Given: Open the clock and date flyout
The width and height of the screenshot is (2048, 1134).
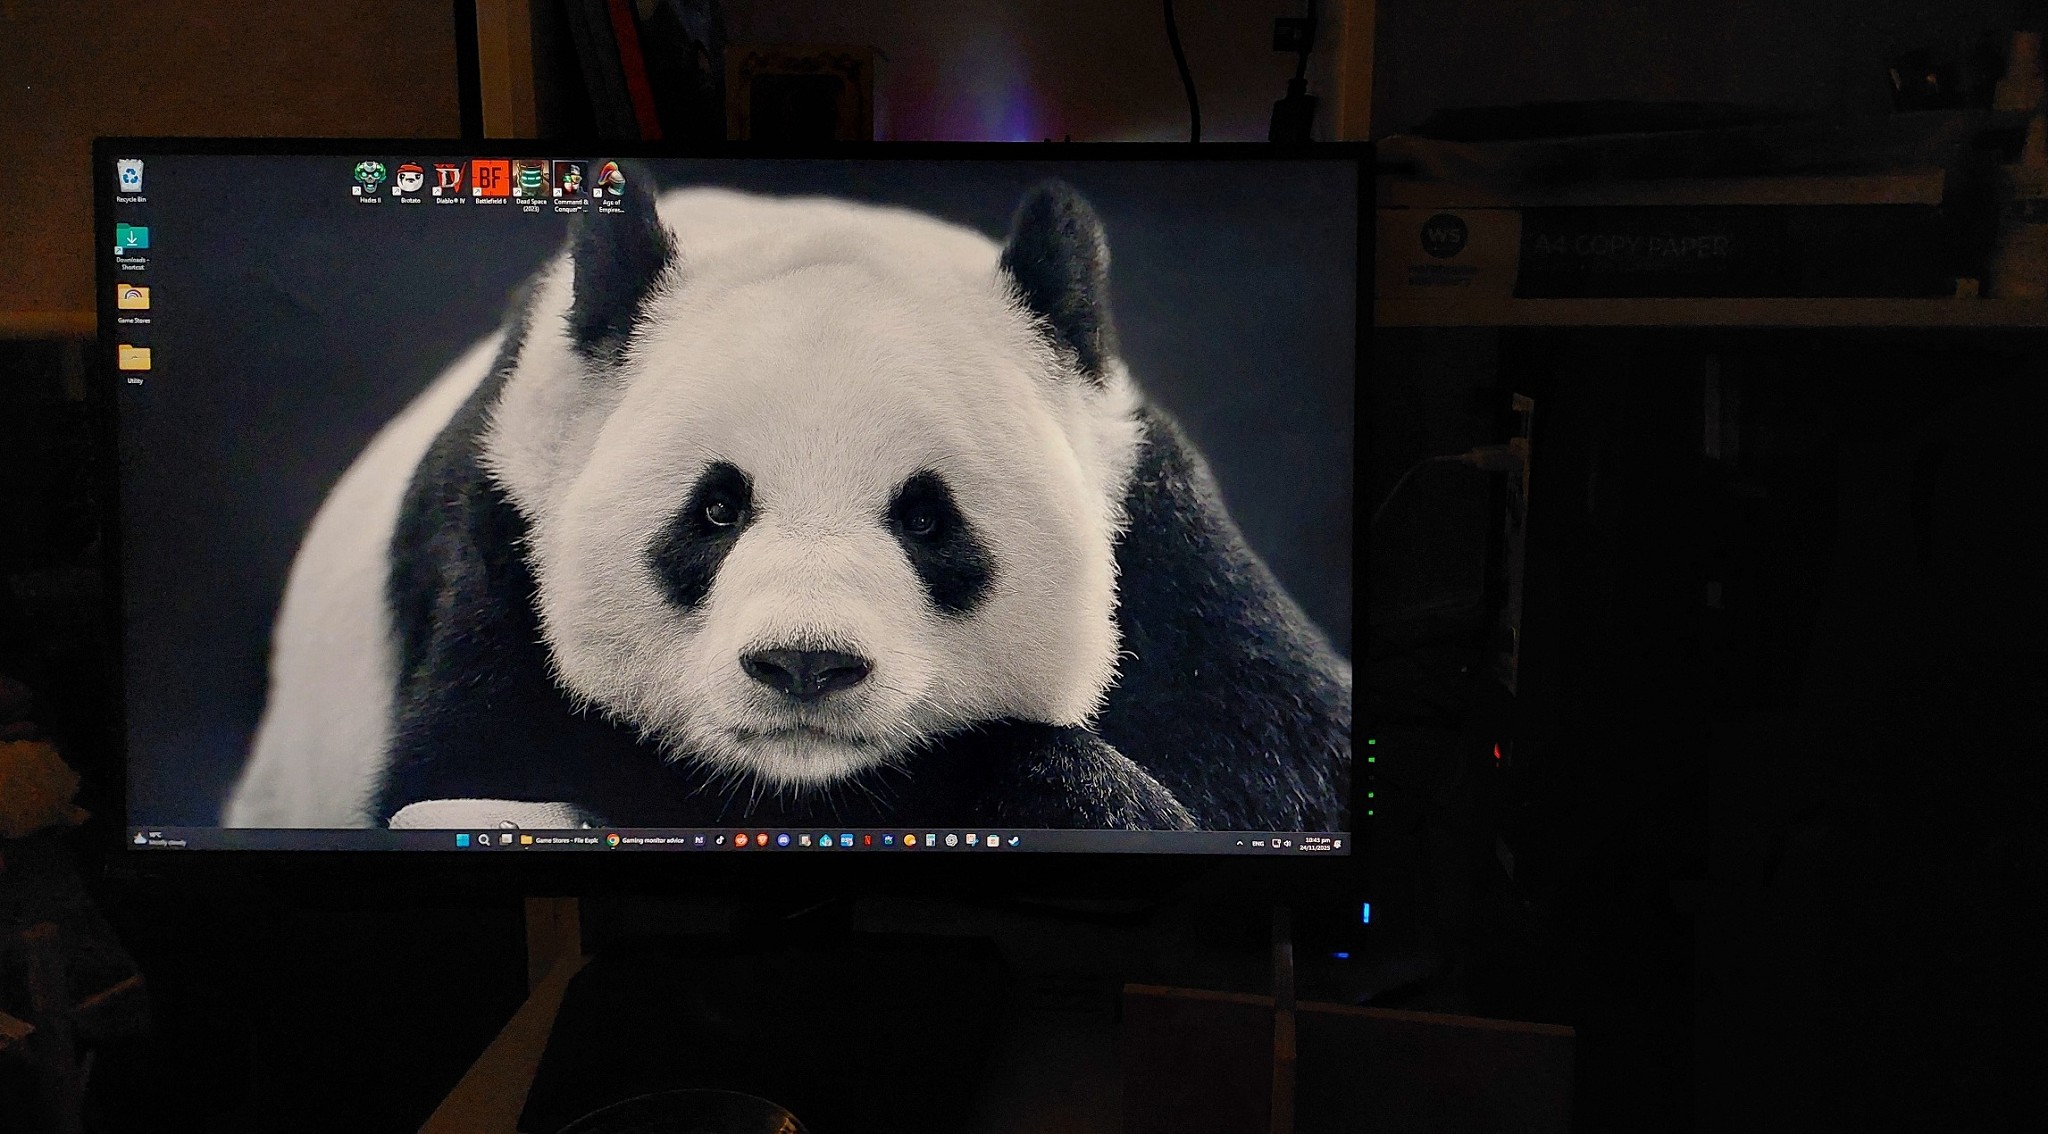Looking at the screenshot, I should point(1316,843).
